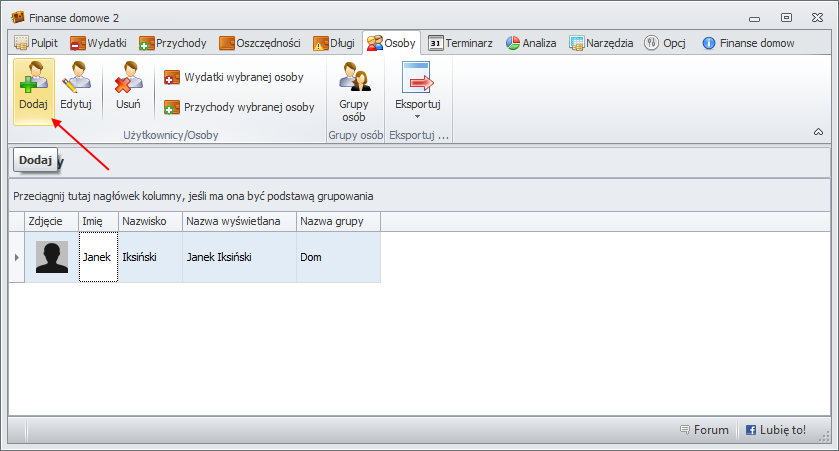Click Przychody wybranej osoby button
This screenshot has height=451, width=839.
(238, 107)
